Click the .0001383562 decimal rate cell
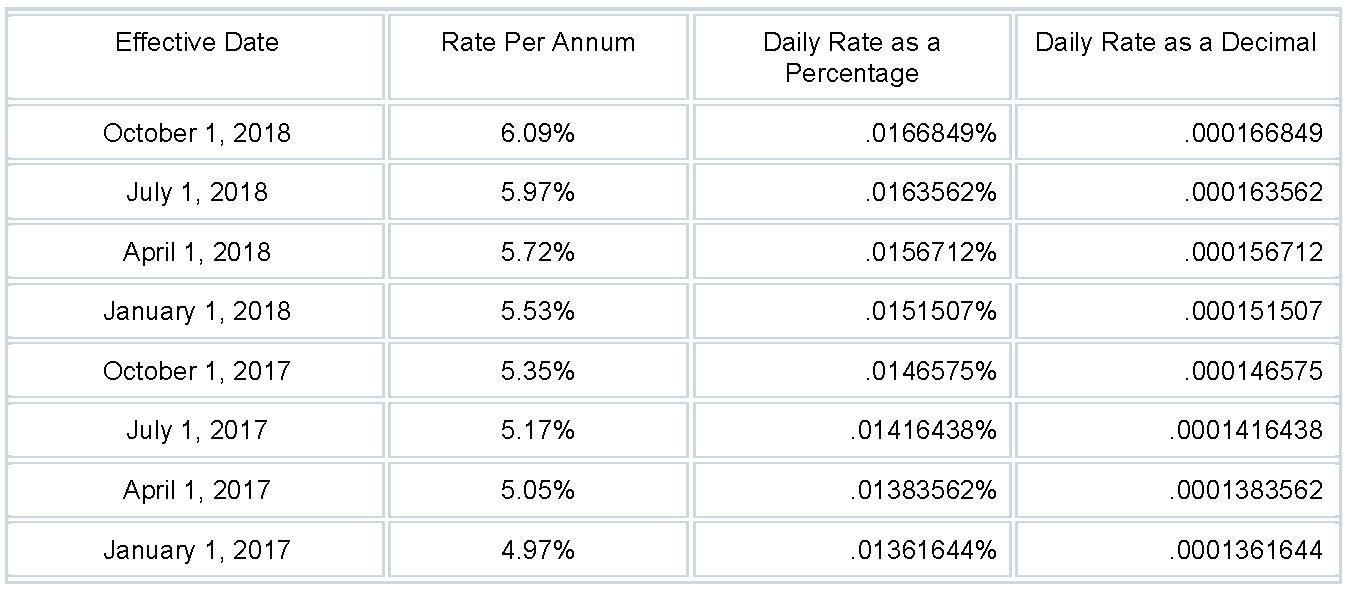1350x593 pixels. point(1245,490)
